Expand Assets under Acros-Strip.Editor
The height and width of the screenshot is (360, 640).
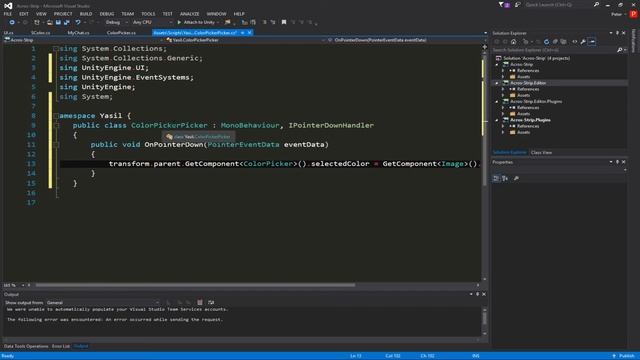503,95
